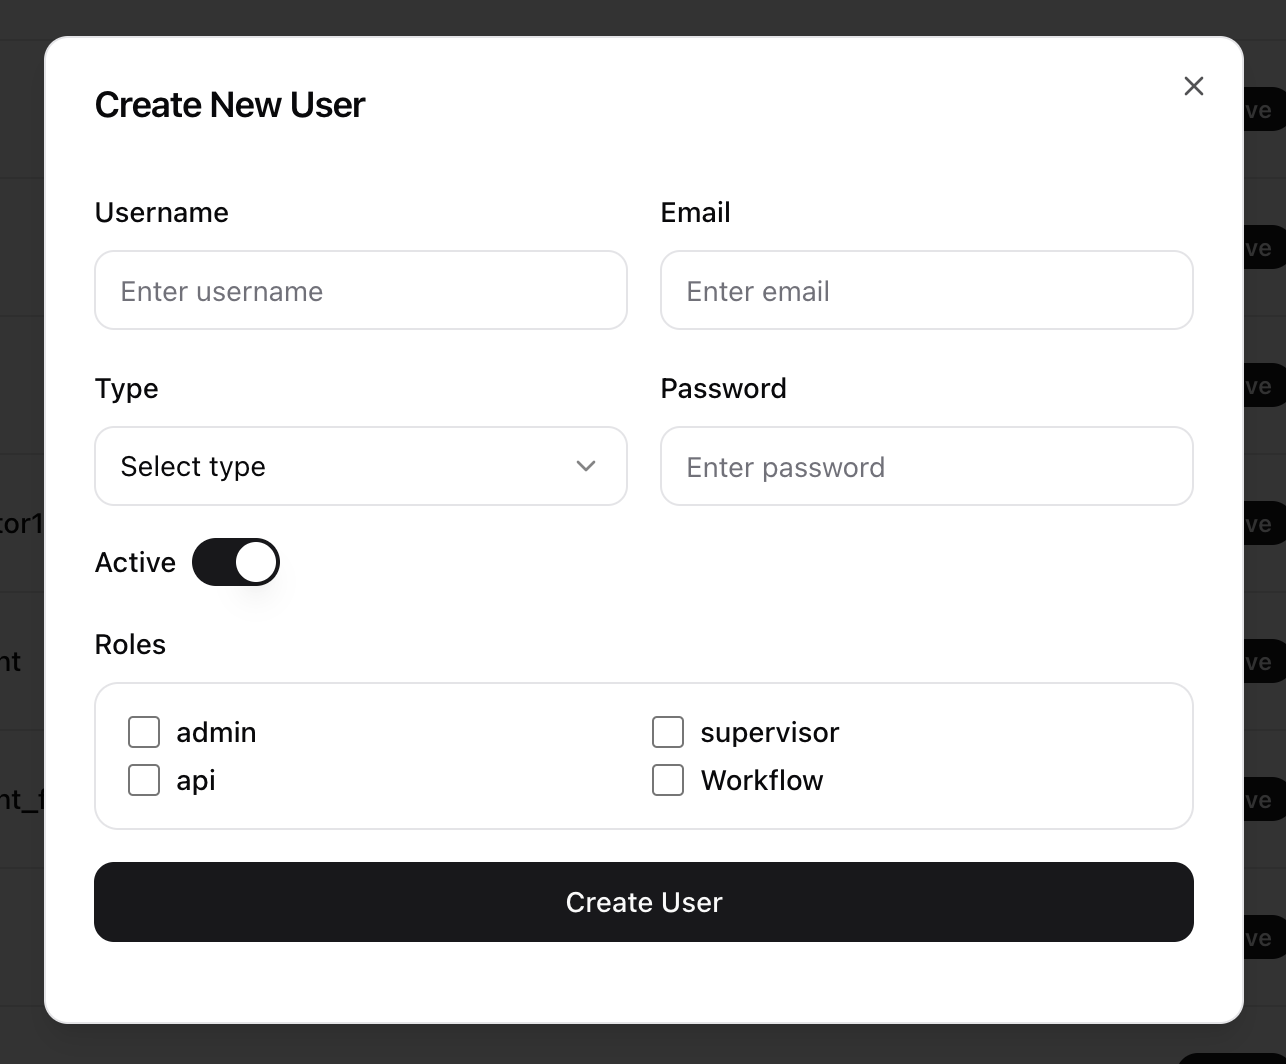
Task: Click the Username label
Action: click(x=161, y=213)
